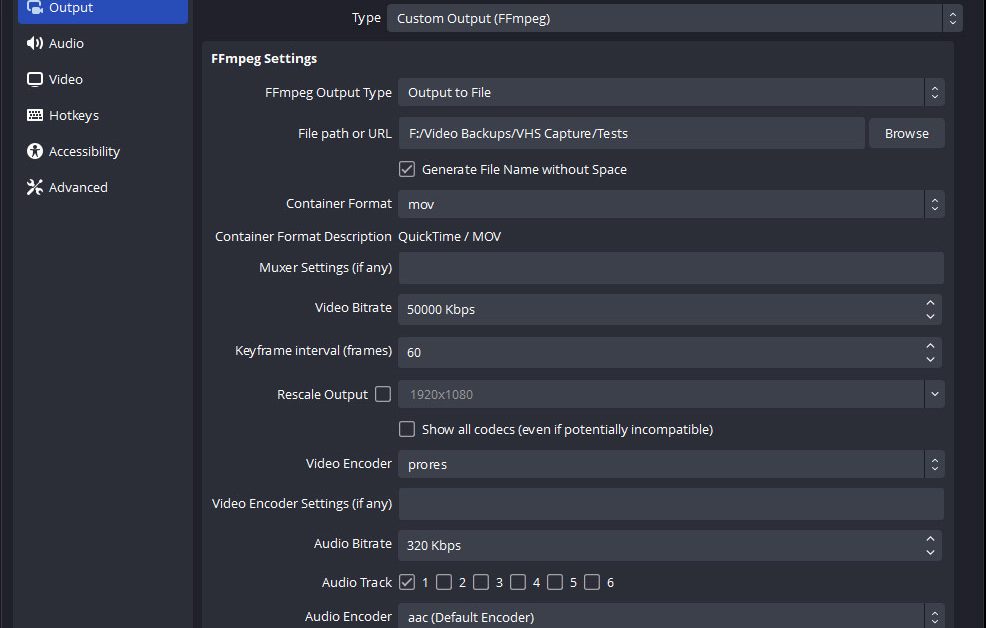Click the Browse button
The height and width of the screenshot is (628, 986).
[x=906, y=134]
